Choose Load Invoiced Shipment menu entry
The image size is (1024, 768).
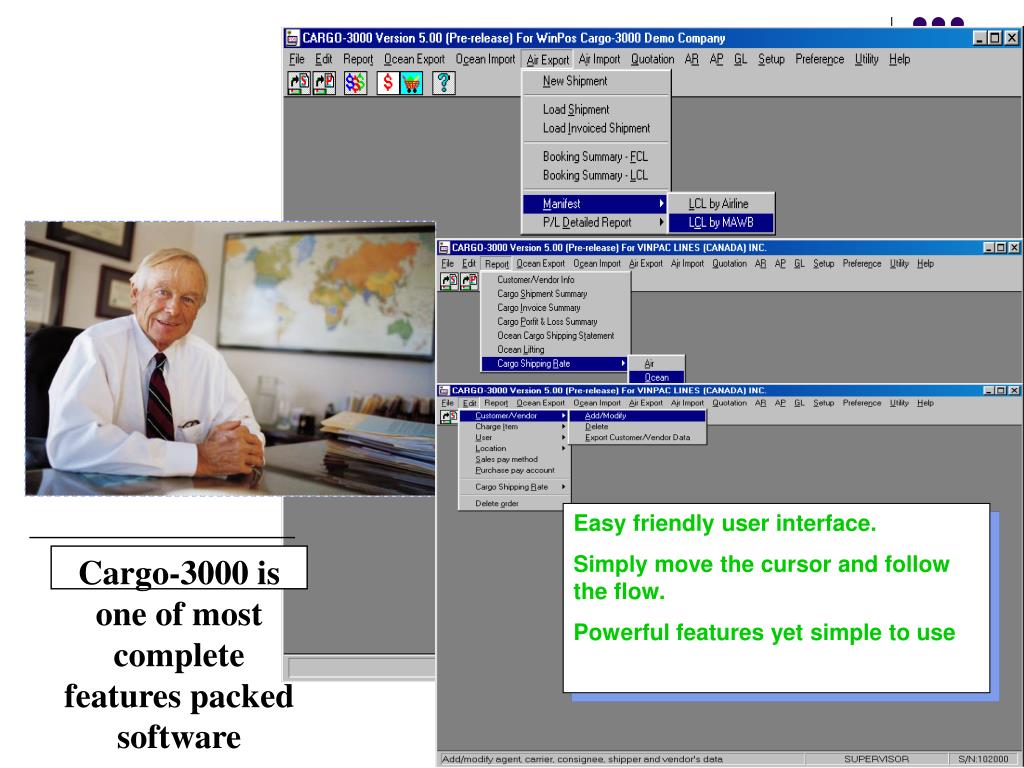point(596,128)
